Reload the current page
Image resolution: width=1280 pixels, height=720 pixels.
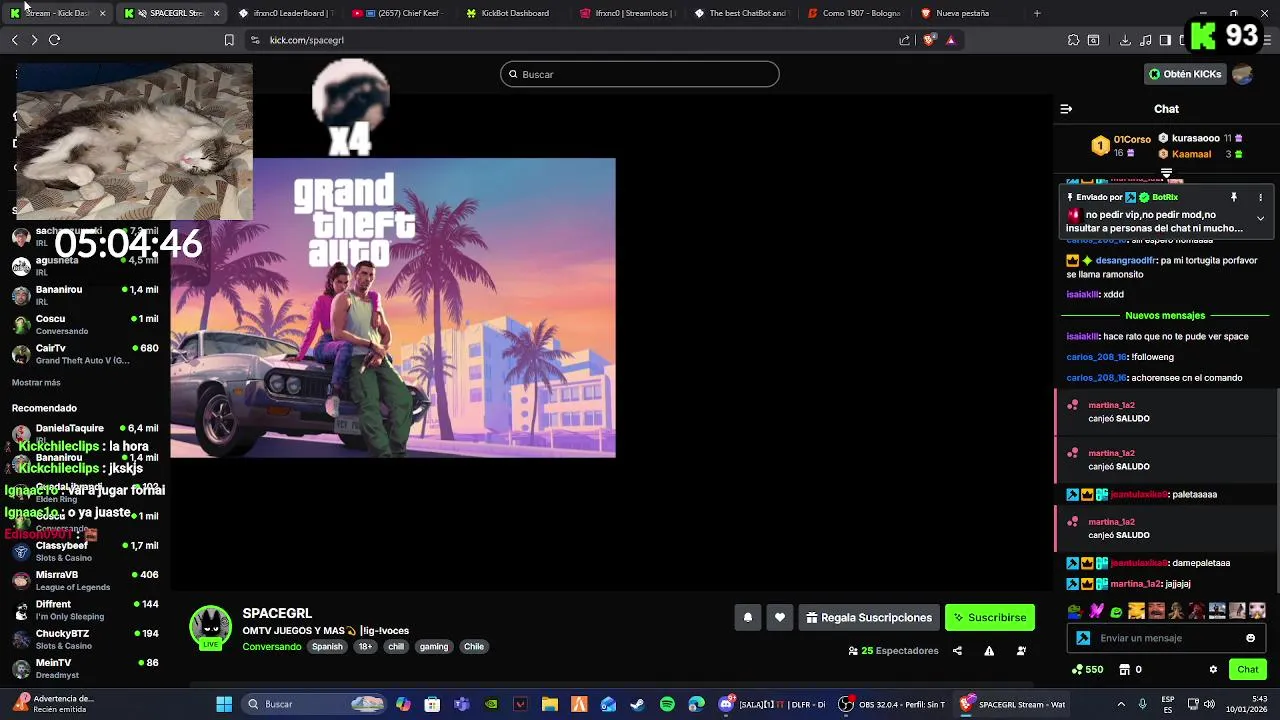[x=54, y=40]
